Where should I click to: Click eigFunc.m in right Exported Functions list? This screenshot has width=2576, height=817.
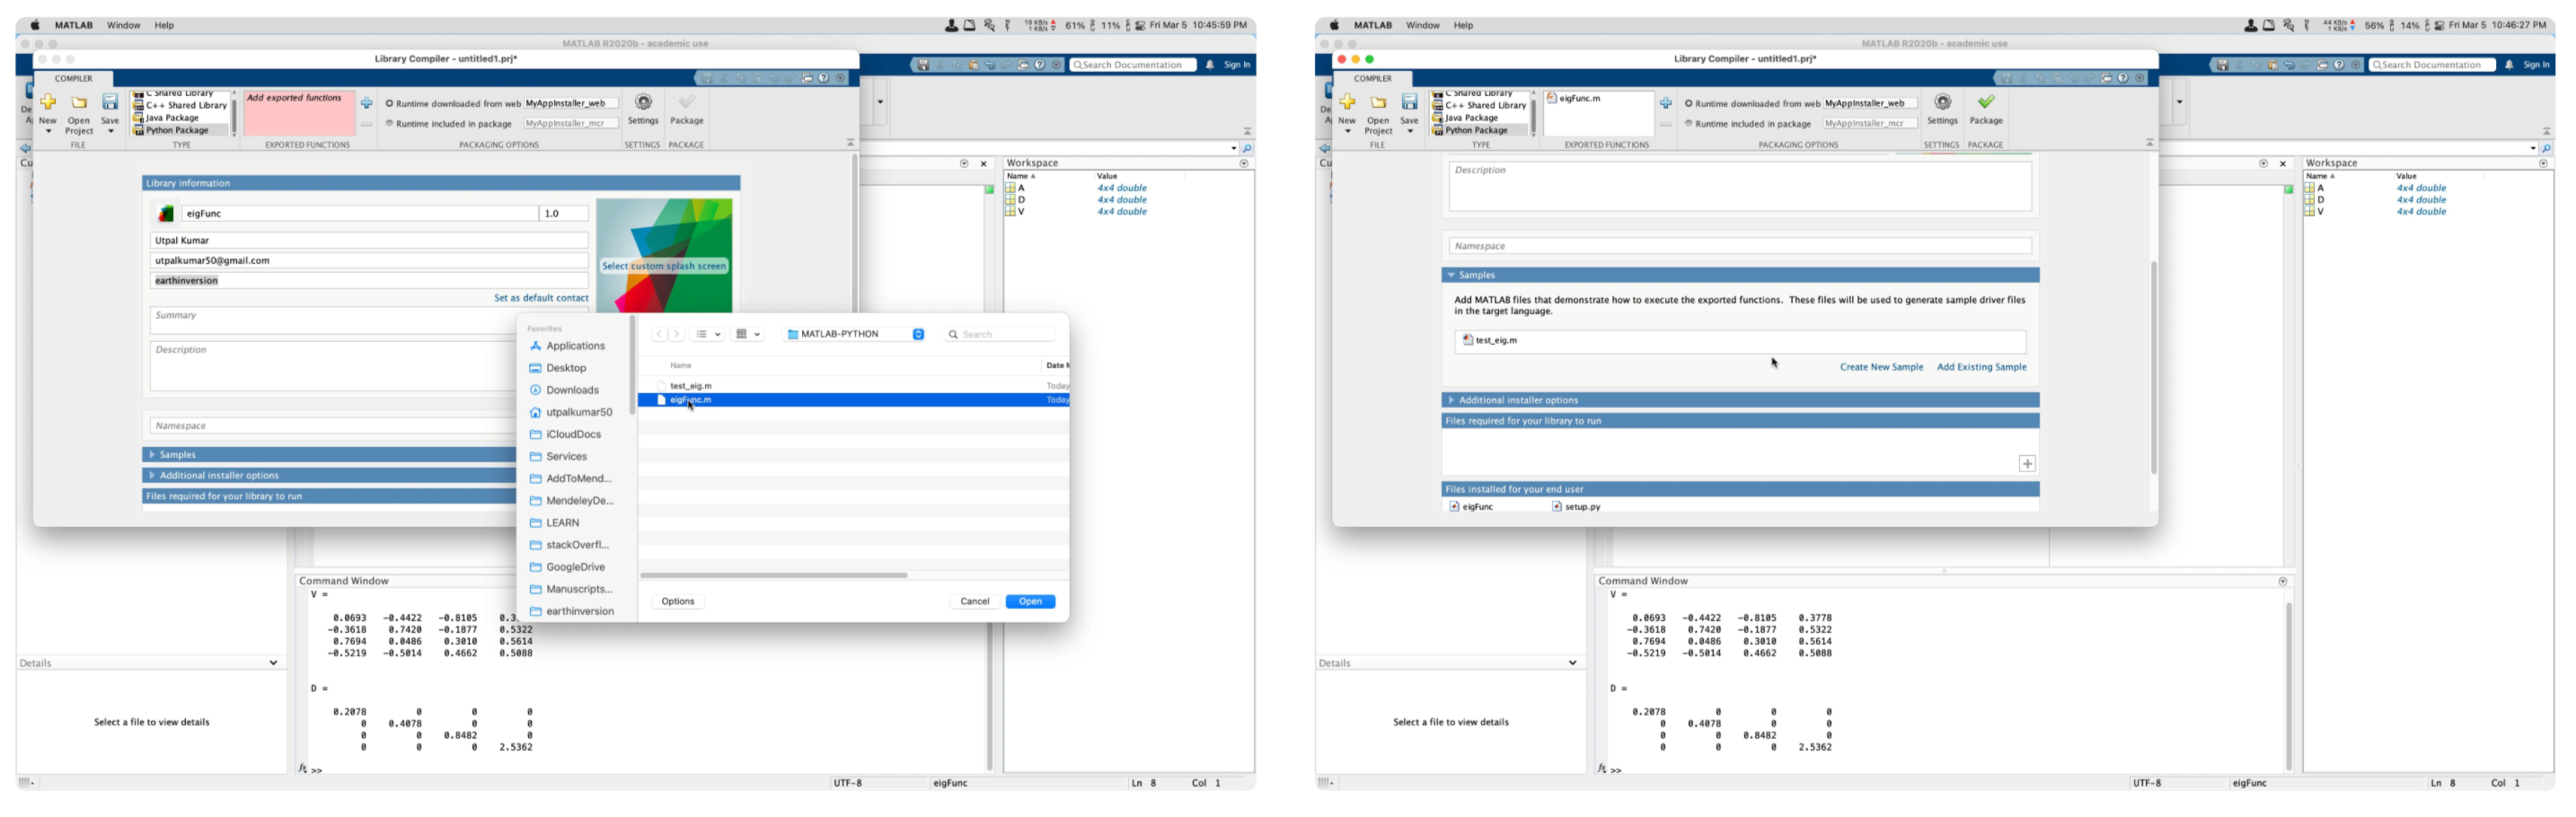[x=1580, y=99]
